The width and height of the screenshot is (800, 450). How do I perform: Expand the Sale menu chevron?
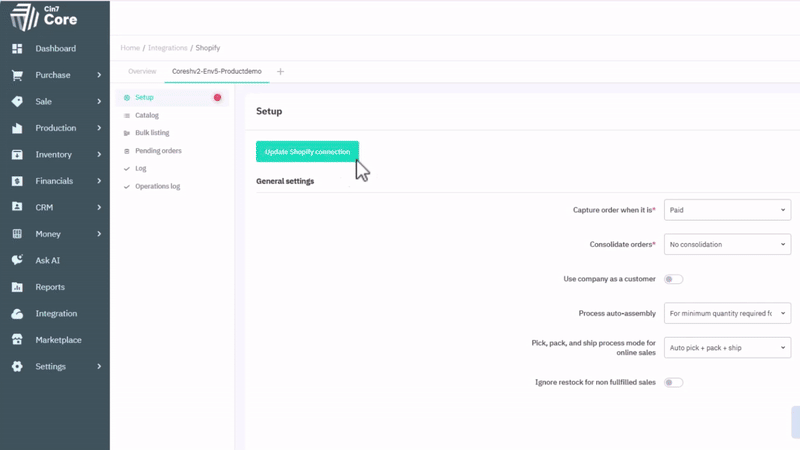tap(99, 102)
